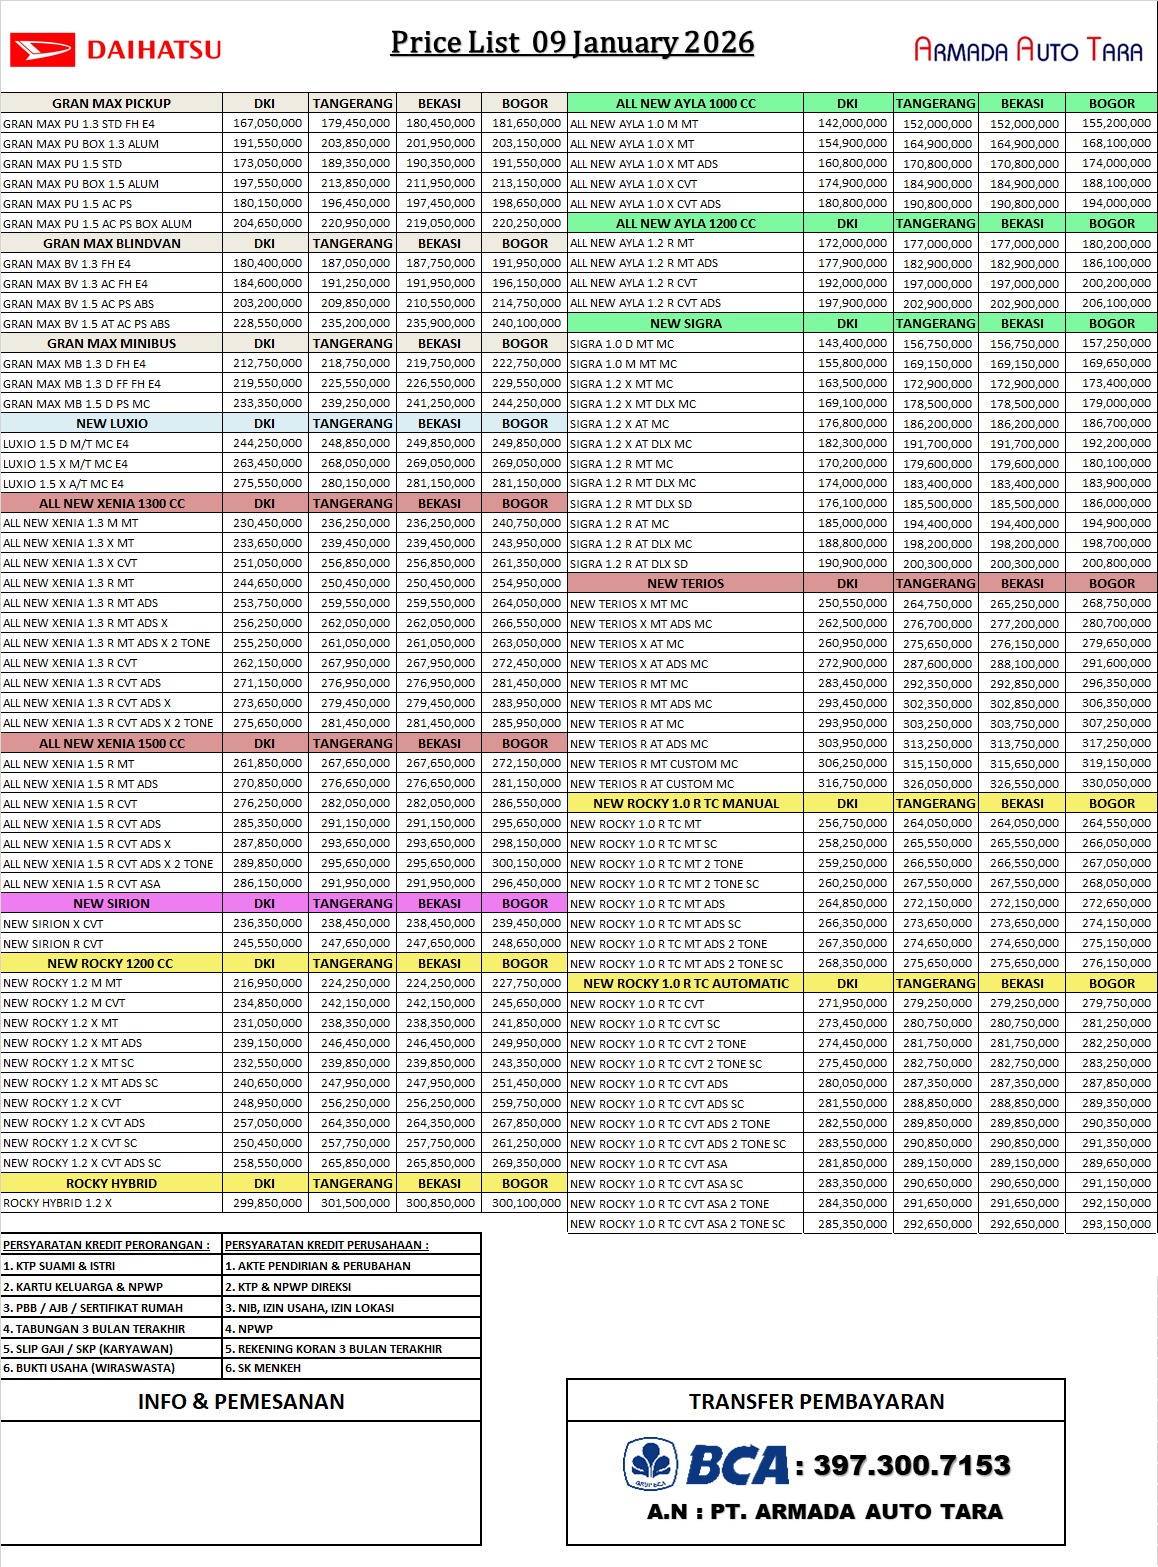This screenshot has width=1158, height=1567.
Task: Click the ROCKY HYBRID 1.2 X row label
Action: pos(58,1203)
